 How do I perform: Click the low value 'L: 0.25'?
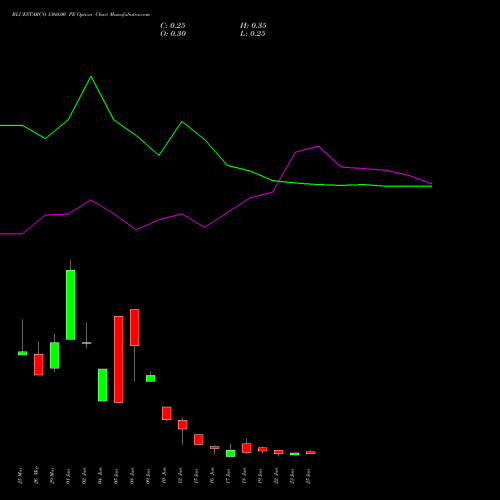coord(253,34)
